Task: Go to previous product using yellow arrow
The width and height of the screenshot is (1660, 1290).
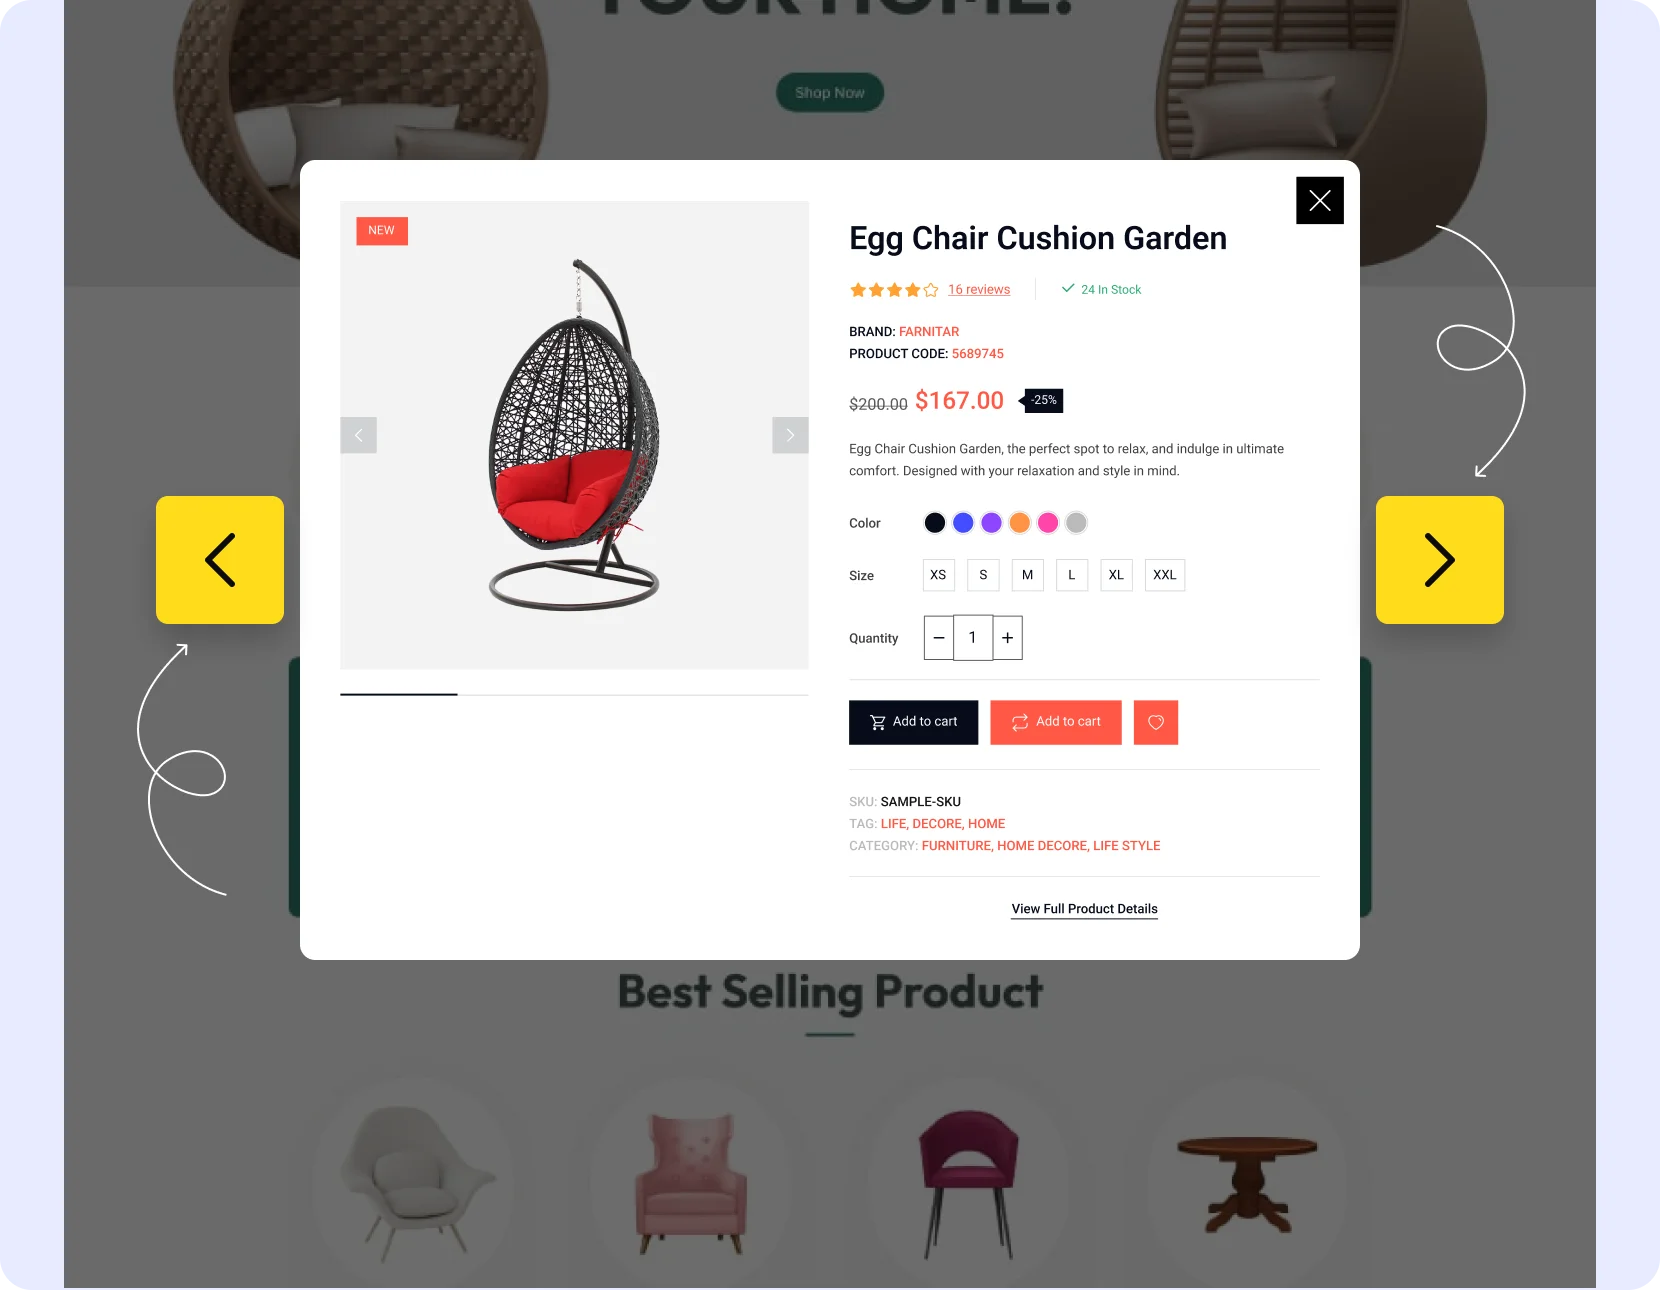Action: (220, 560)
